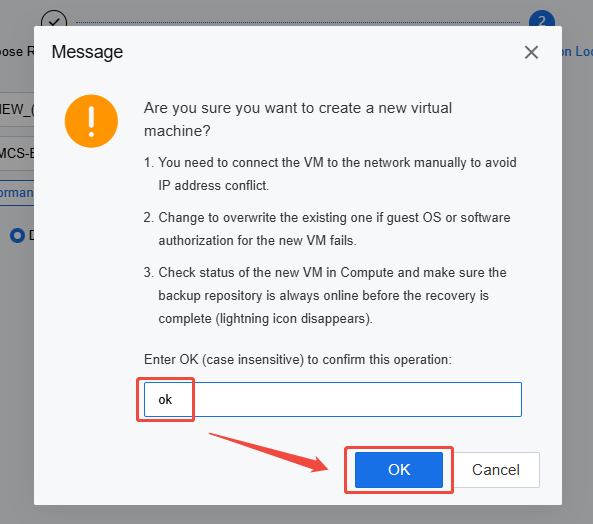The height and width of the screenshot is (524, 593).
Task: Click the "n Loc" step label at the top right
Action: click(x=577, y=51)
